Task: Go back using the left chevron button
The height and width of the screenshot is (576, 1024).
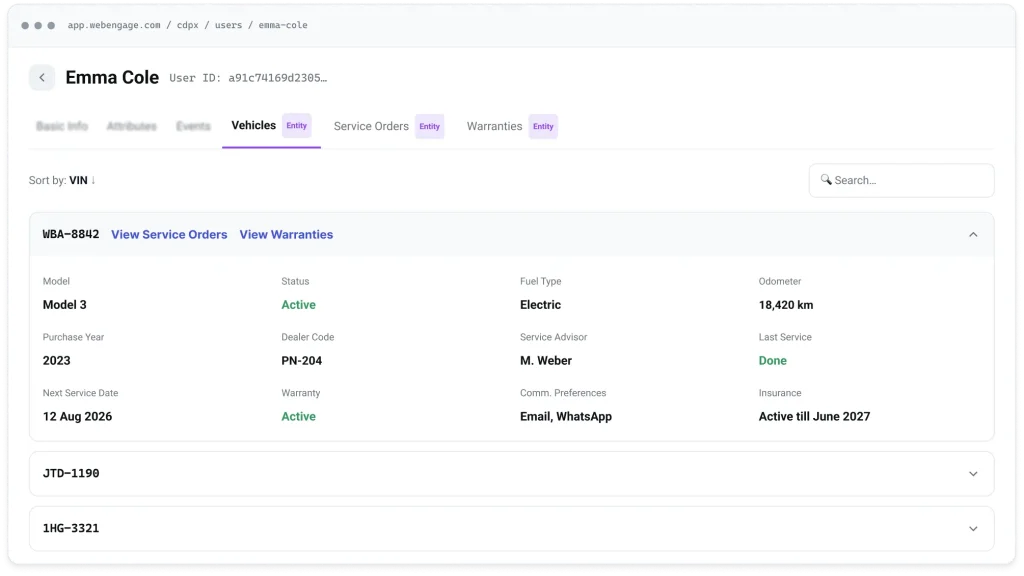Action: click(42, 78)
